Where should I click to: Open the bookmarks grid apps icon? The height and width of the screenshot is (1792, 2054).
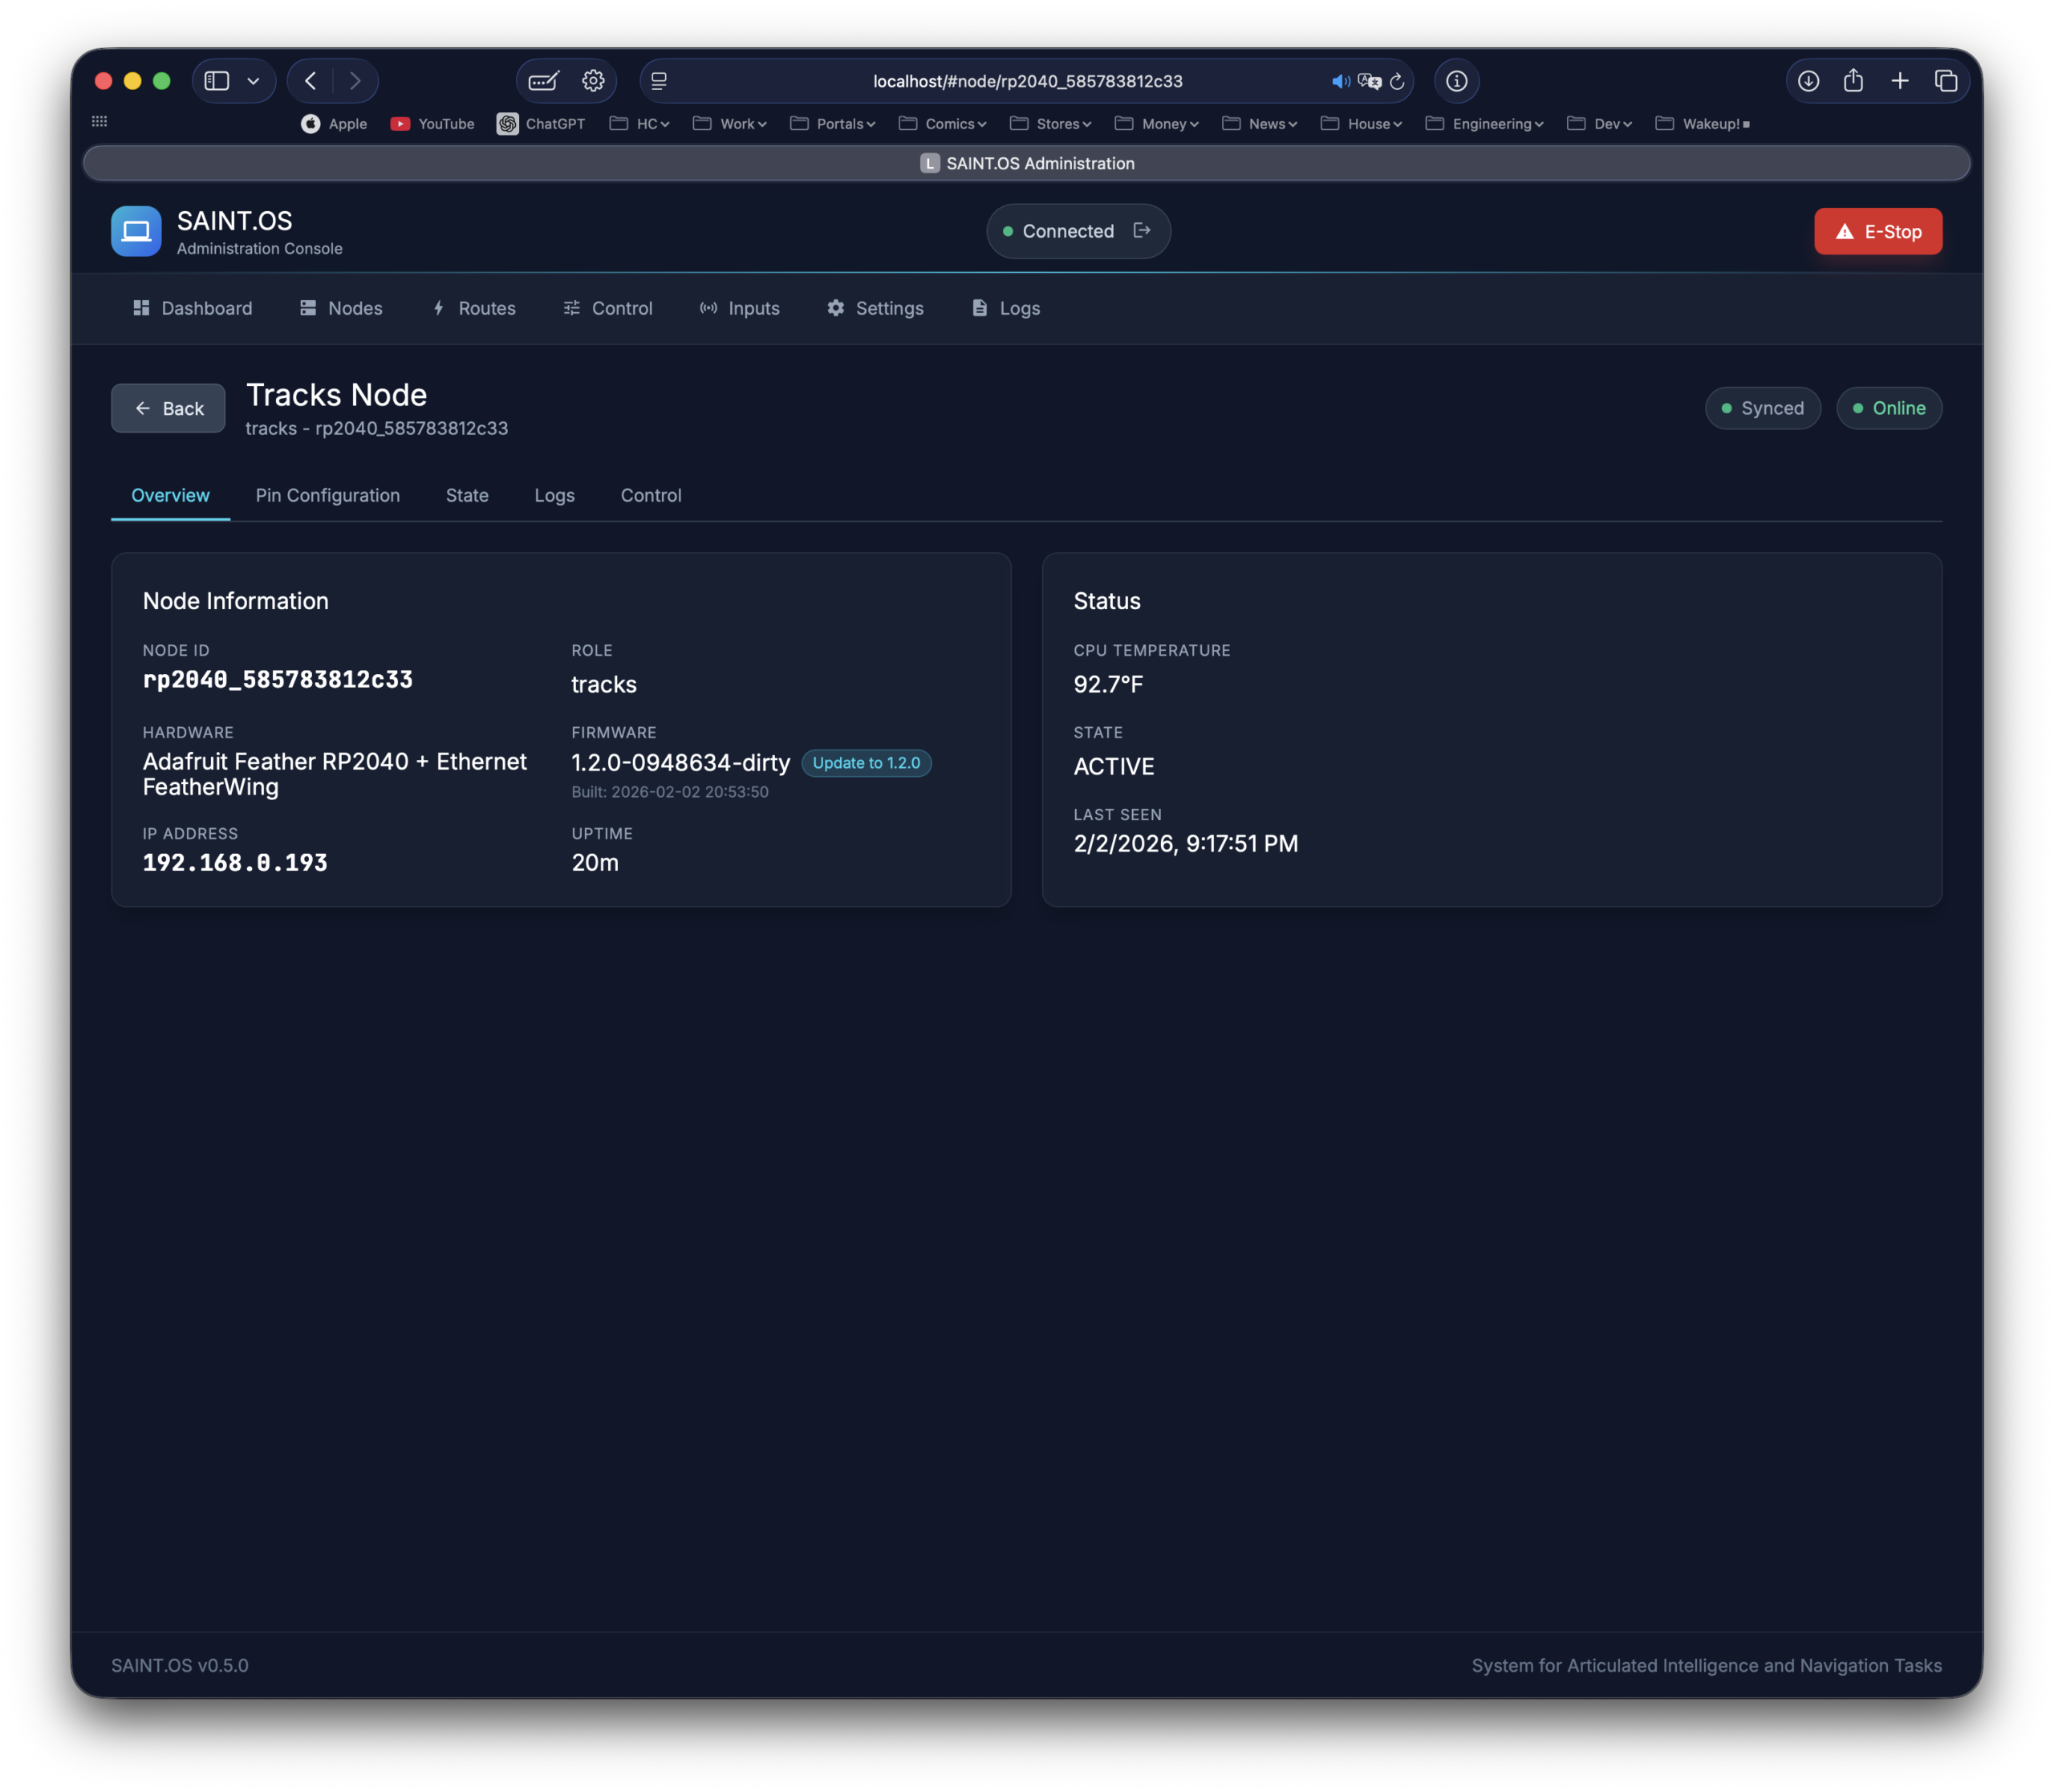[x=99, y=121]
